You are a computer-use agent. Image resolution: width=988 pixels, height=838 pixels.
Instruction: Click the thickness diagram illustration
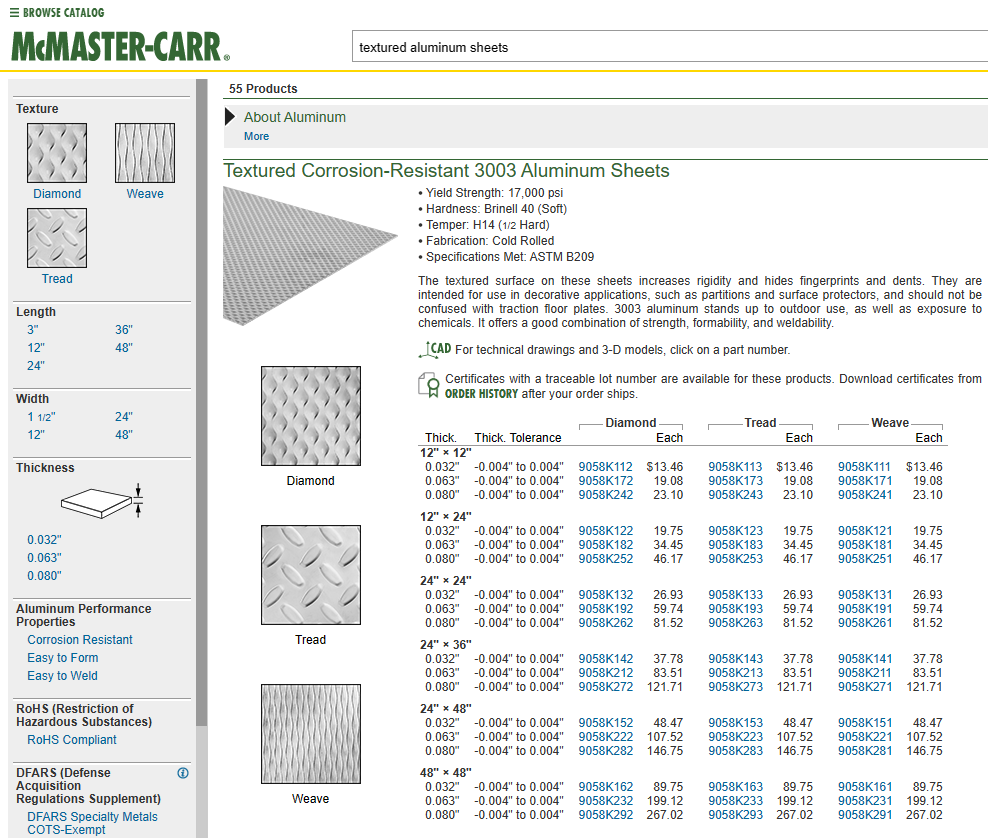coord(102,502)
